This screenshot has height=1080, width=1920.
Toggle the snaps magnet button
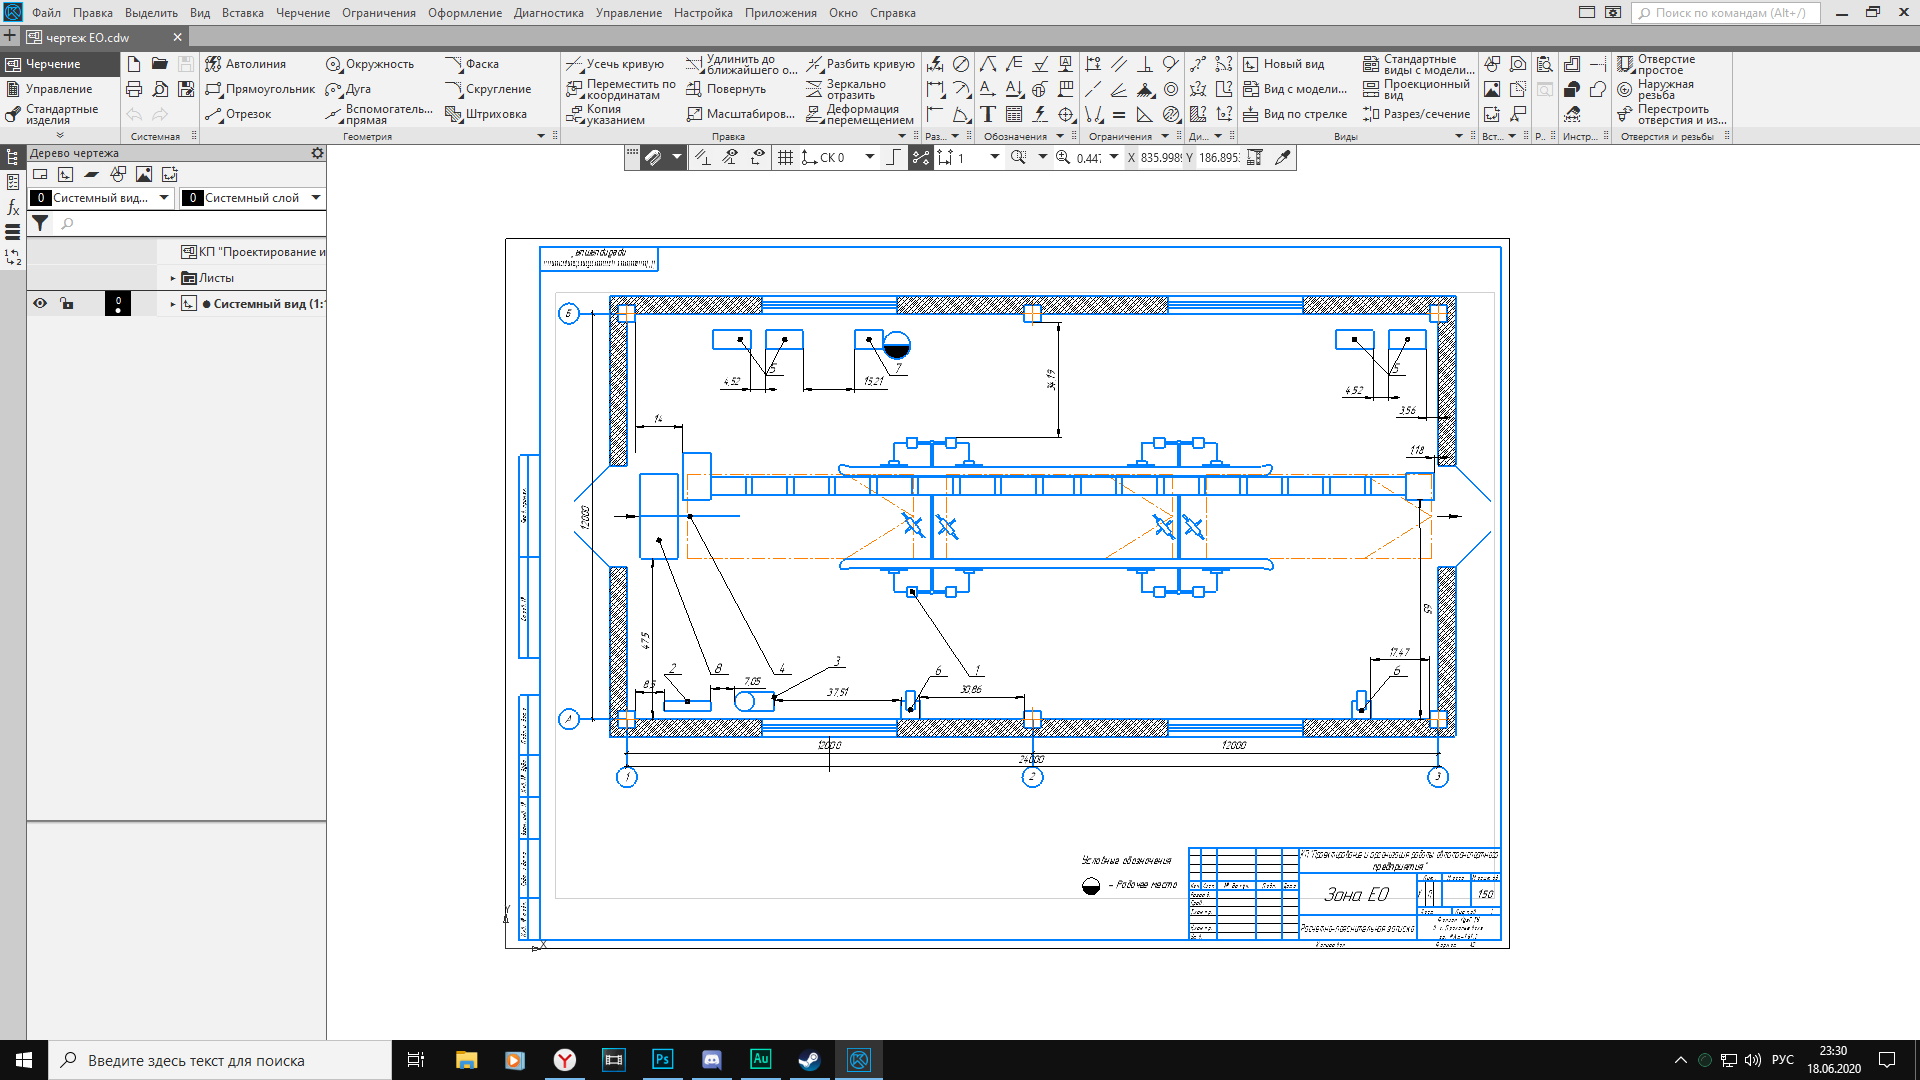654,157
